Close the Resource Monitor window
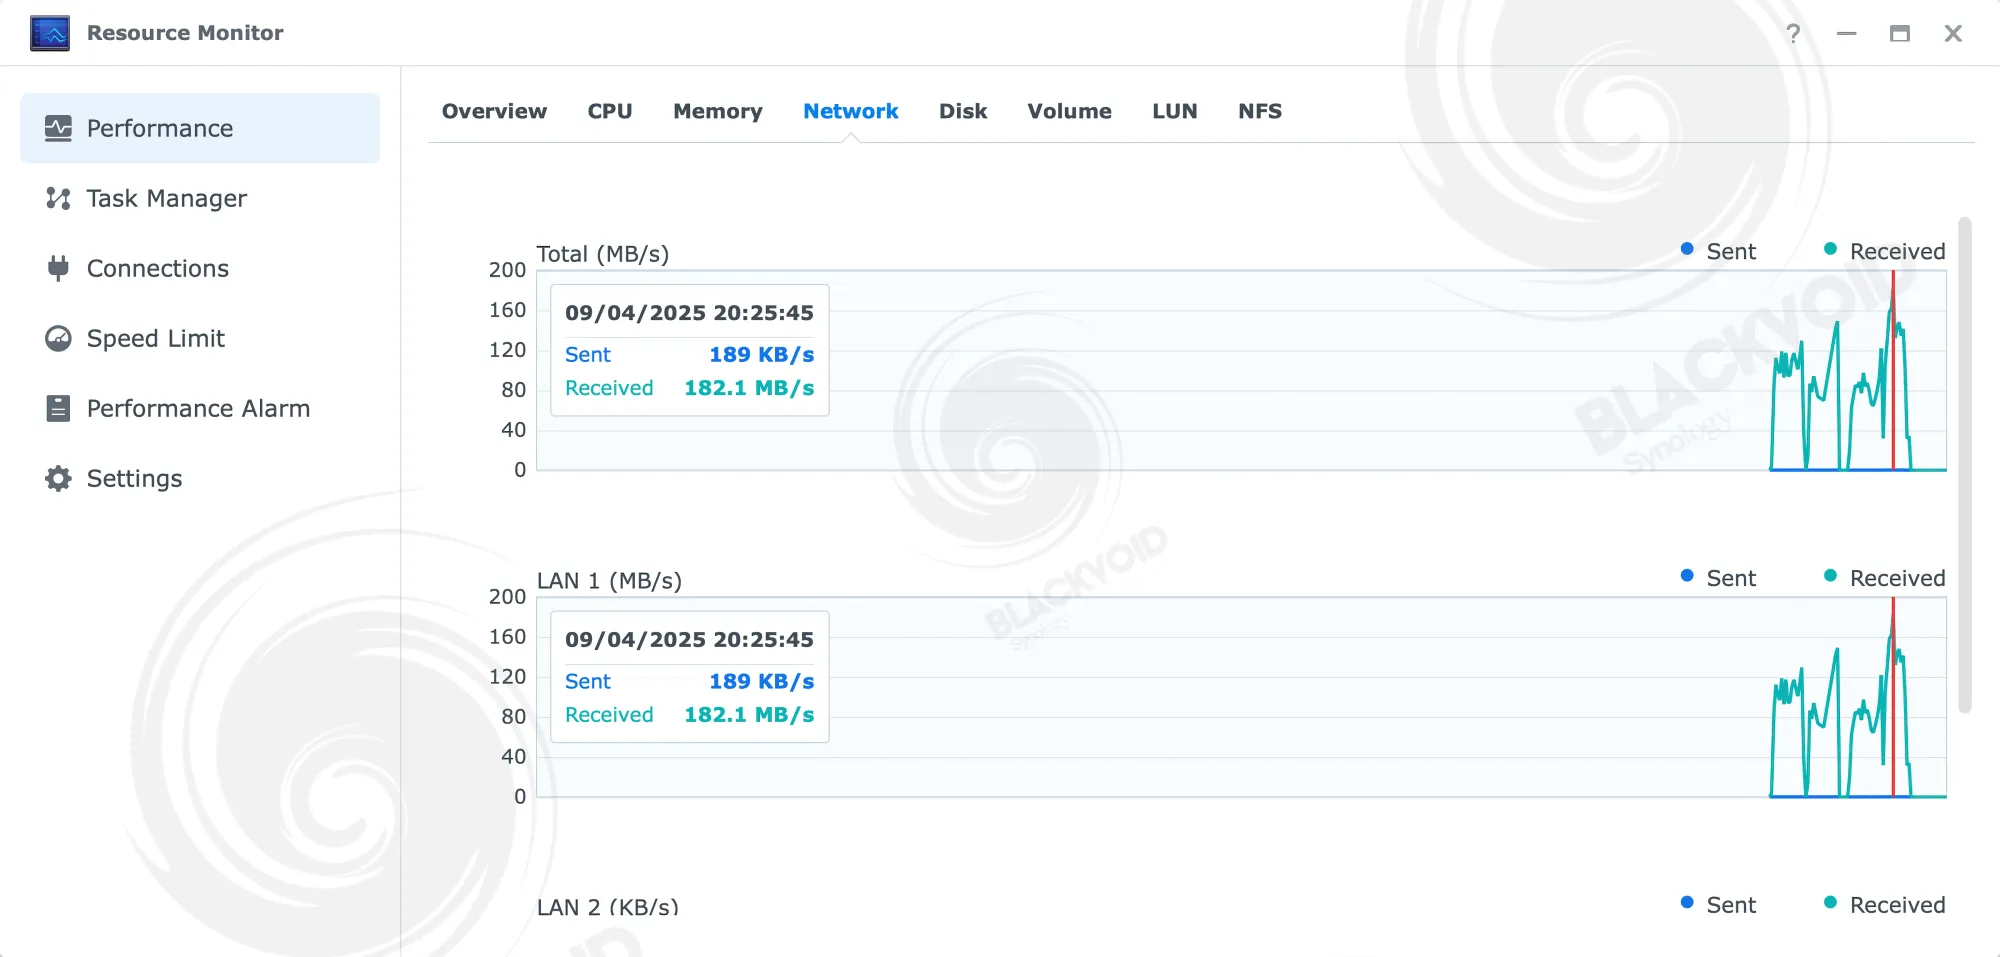Screen dimensions: 2000x957 [x=1953, y=33]
